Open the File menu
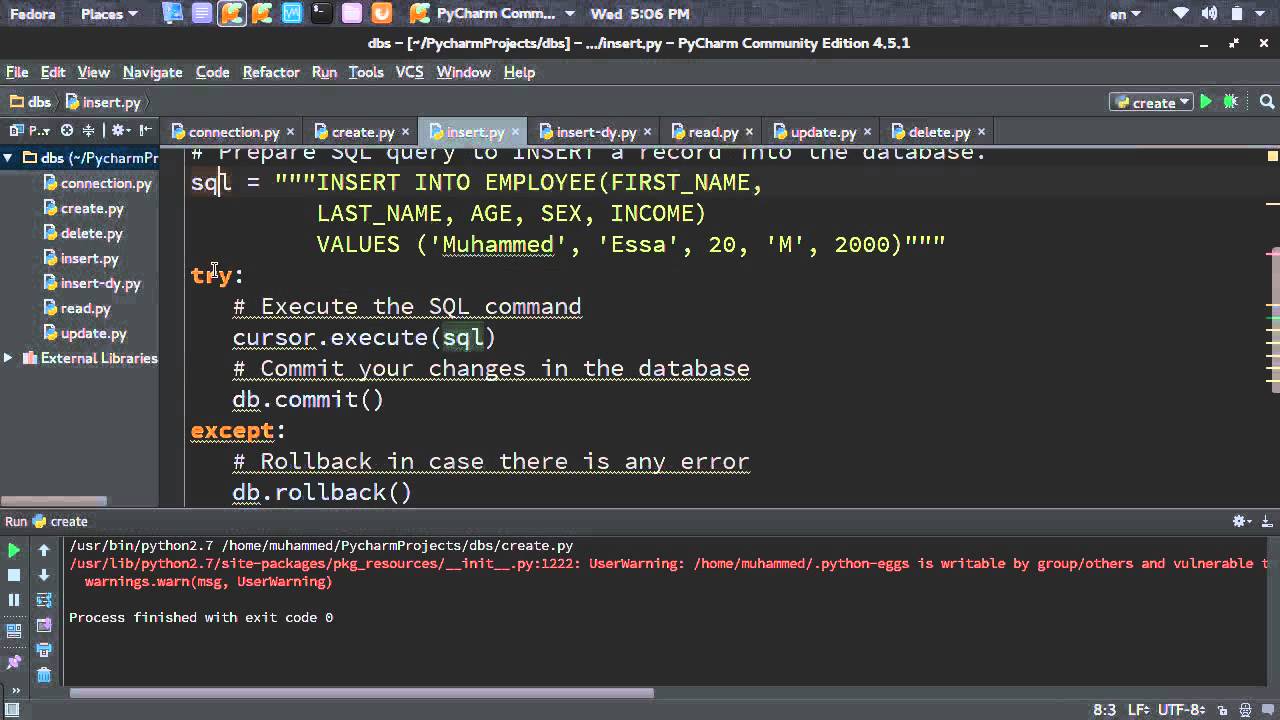This screenshot has height=720, width=1280. [x=17, y=72]
